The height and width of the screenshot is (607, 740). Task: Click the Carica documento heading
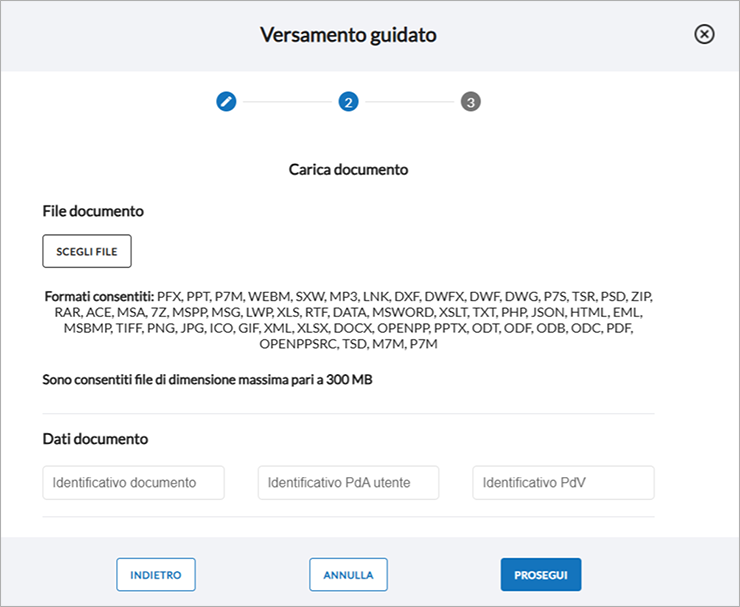pyautogui.click(x=348, y=169)
